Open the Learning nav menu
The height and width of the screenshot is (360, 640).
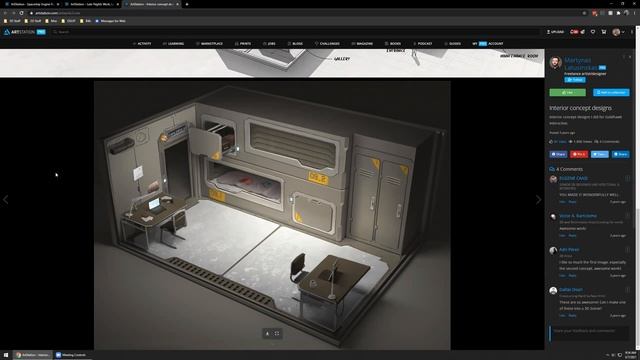173,44
